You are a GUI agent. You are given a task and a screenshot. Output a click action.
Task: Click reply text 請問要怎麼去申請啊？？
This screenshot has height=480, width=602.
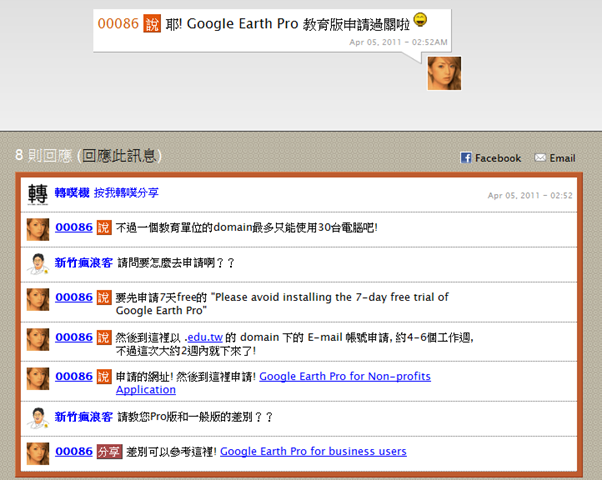[x=176, y=263]
